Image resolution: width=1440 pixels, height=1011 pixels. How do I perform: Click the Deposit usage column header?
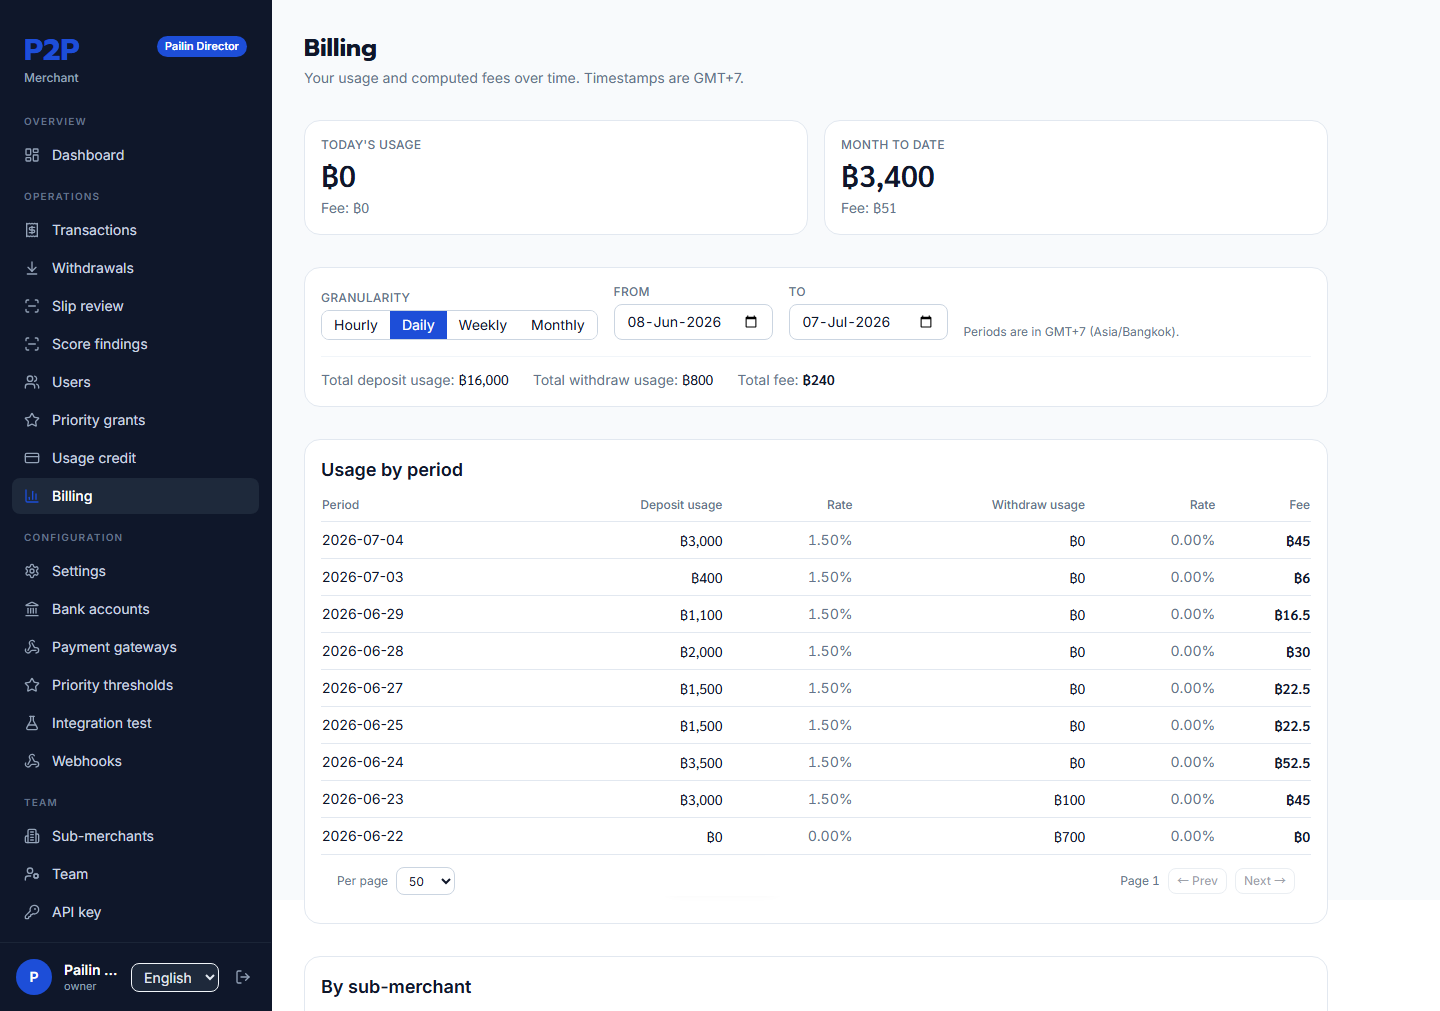pyautogui.click(x=681, y=505)
